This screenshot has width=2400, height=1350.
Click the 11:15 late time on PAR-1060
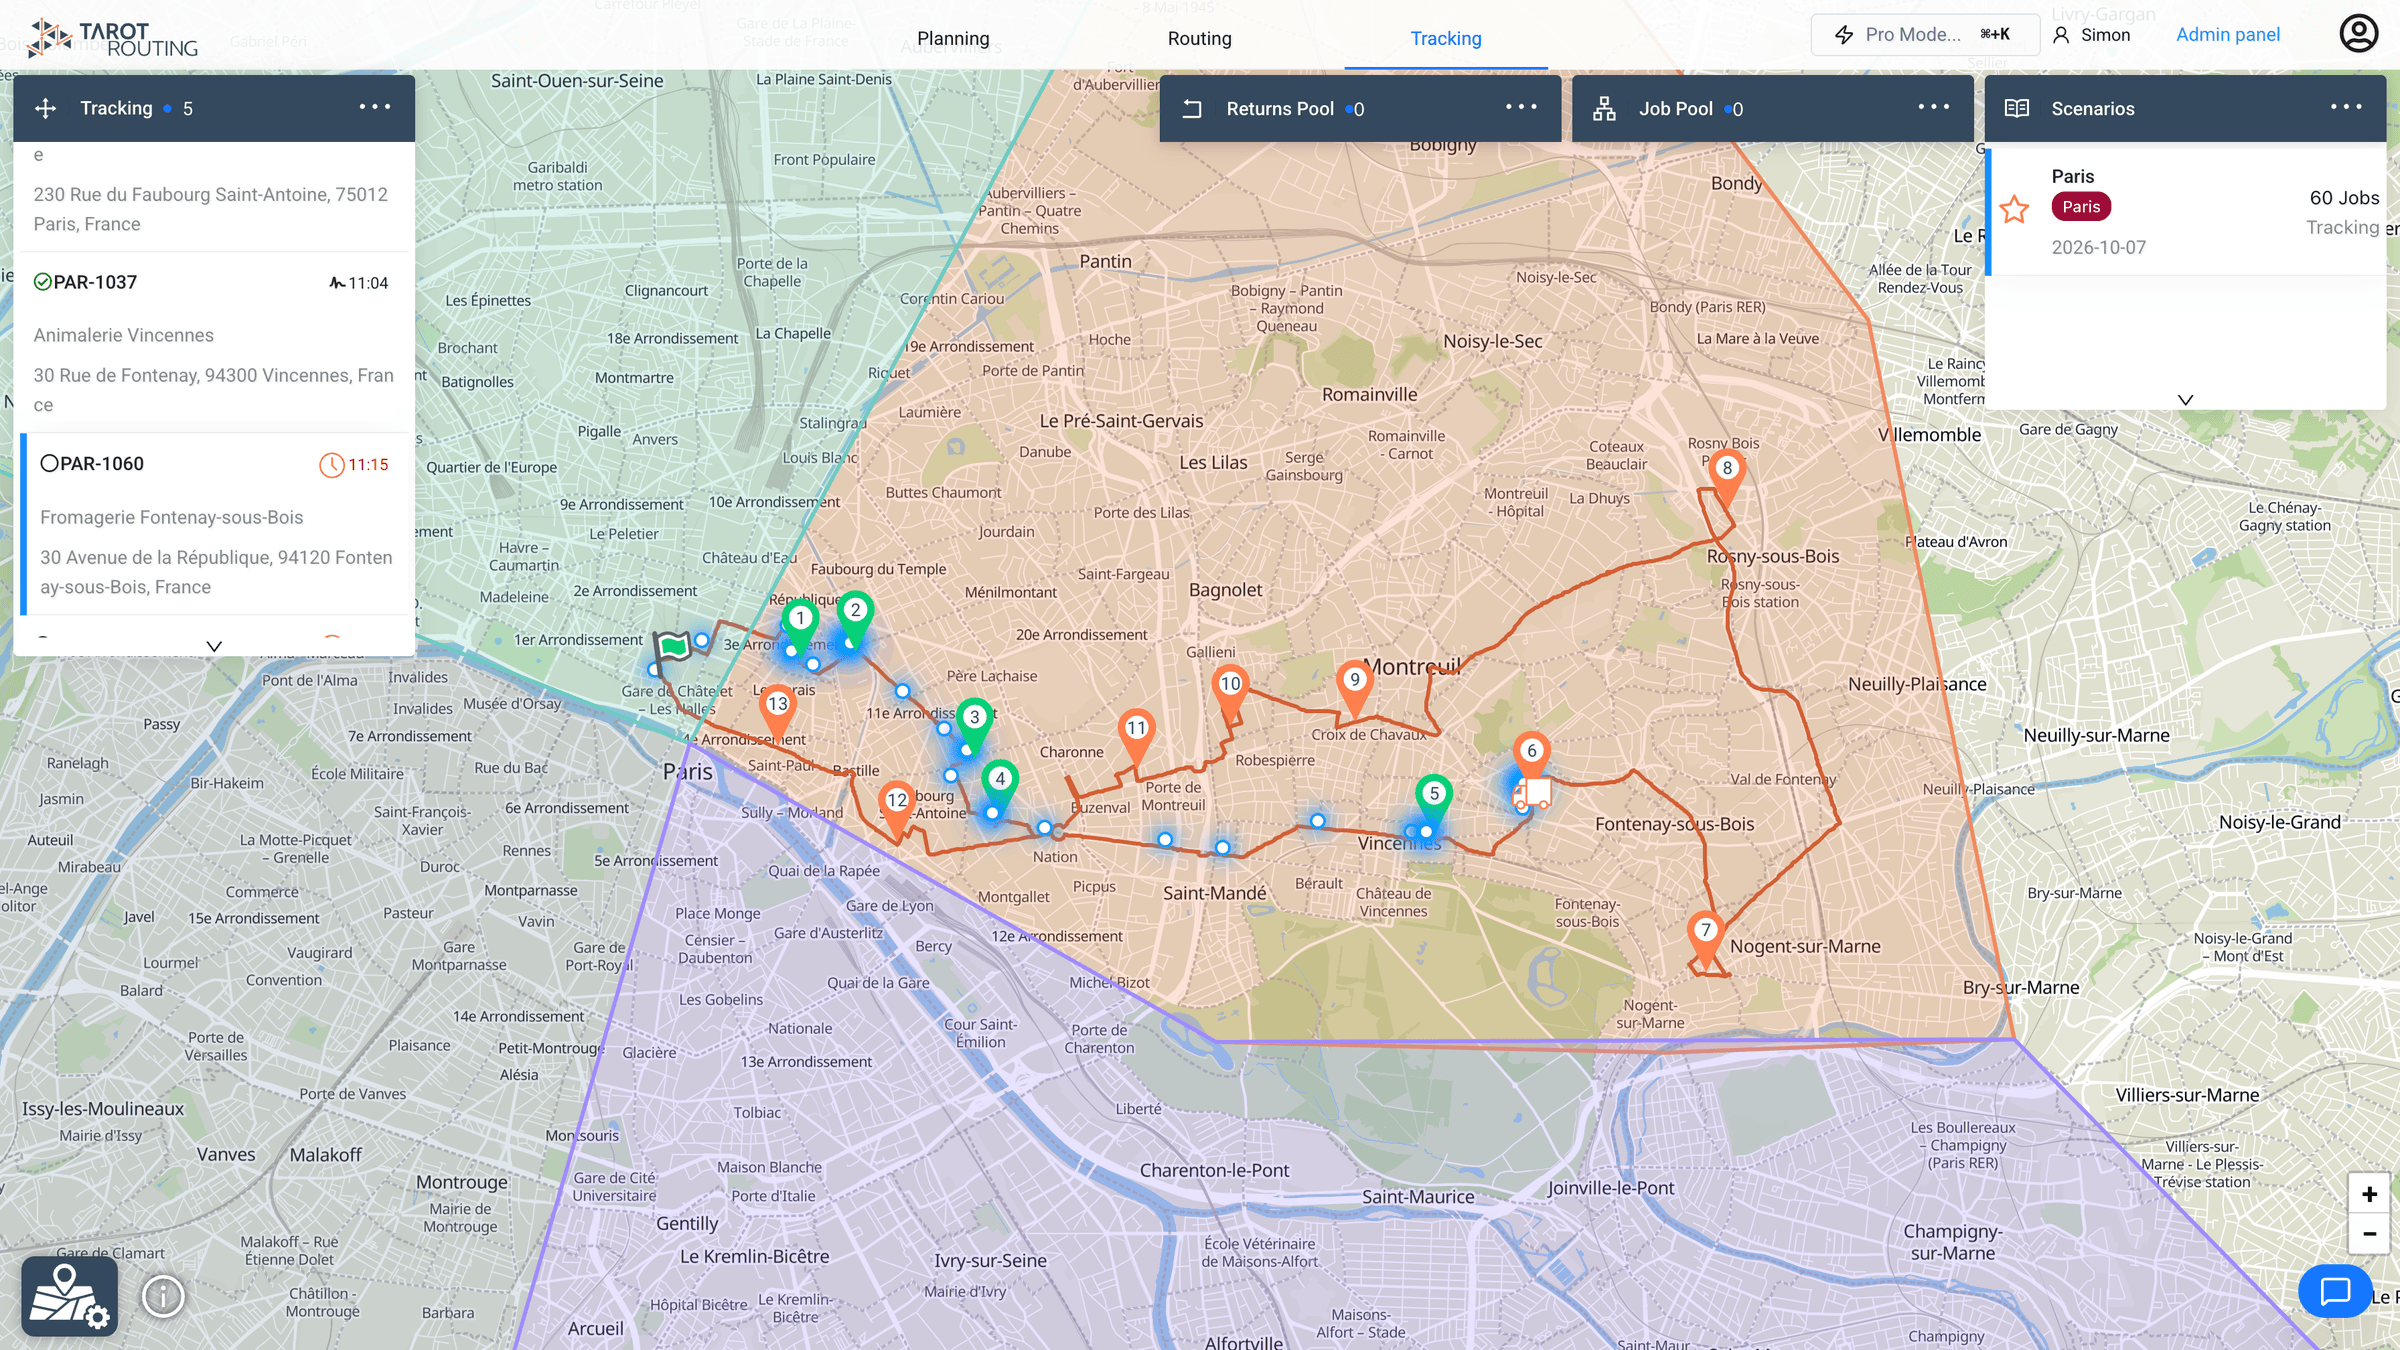coord(368,464)
